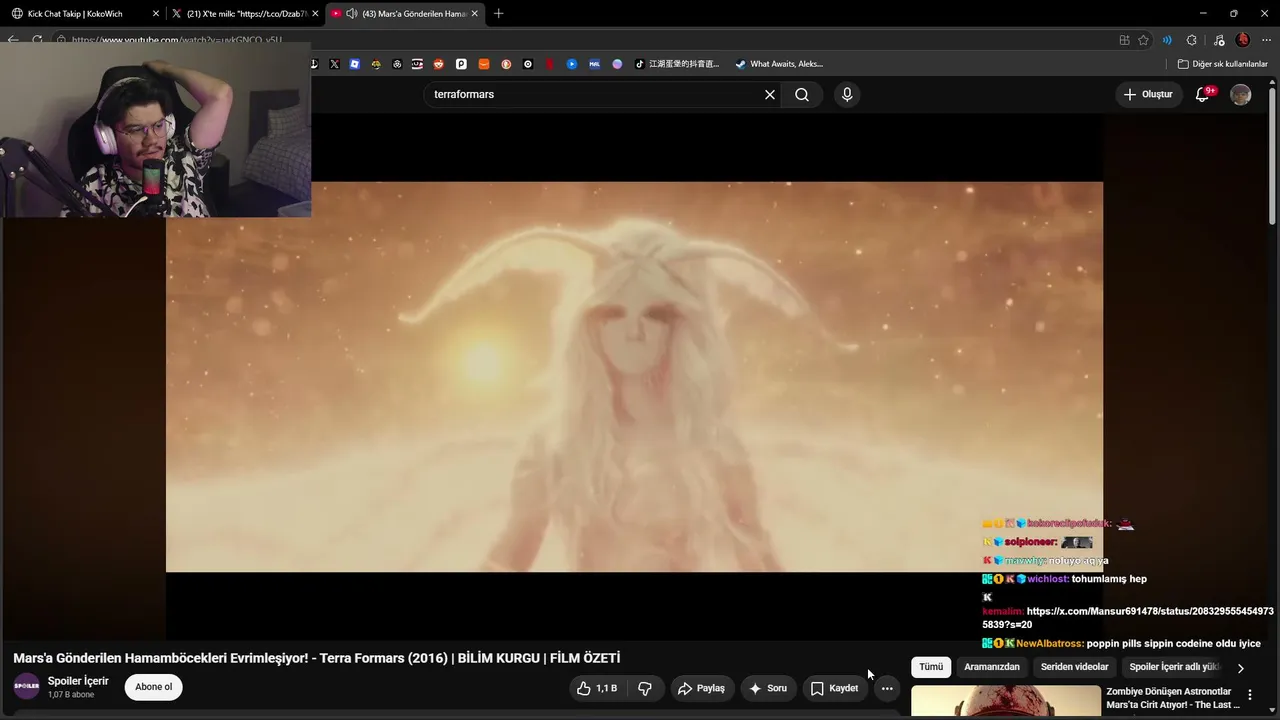Open the X bookmark in bookmarks bar
The width and height of the screenshot is (1280, 720).
point(334,64)
